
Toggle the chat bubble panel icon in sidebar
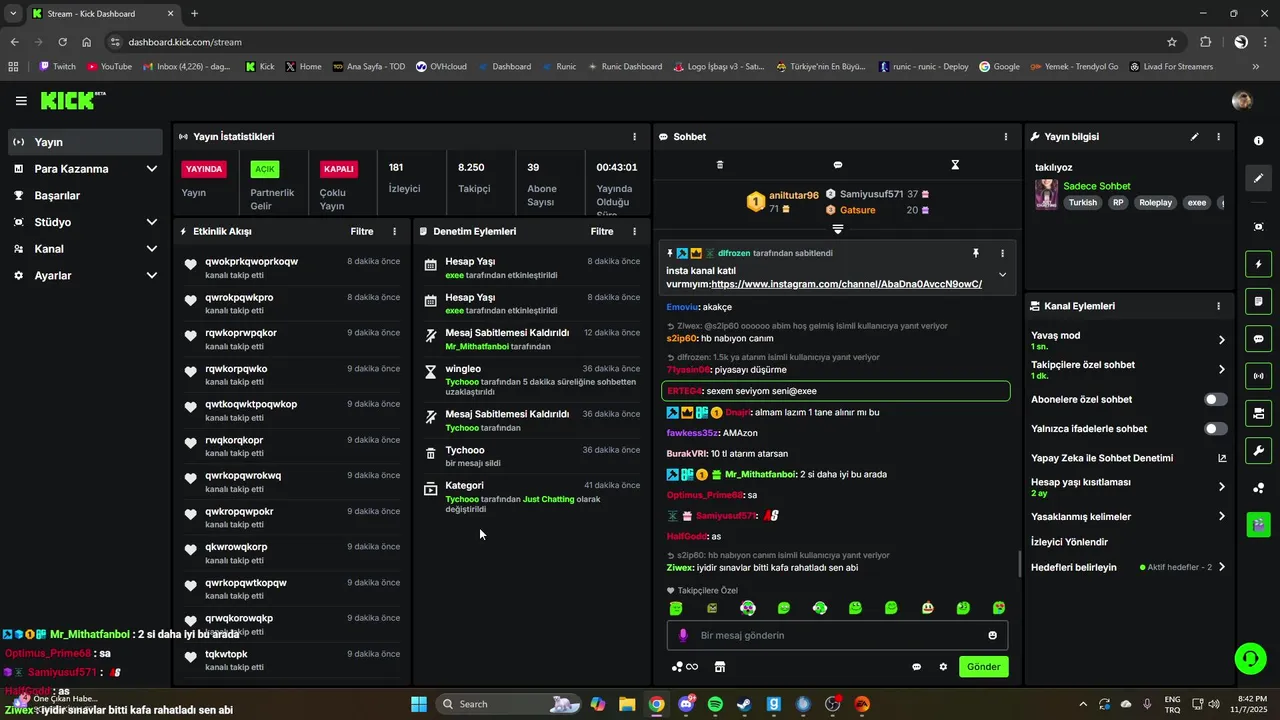(x=1258, y=339)
